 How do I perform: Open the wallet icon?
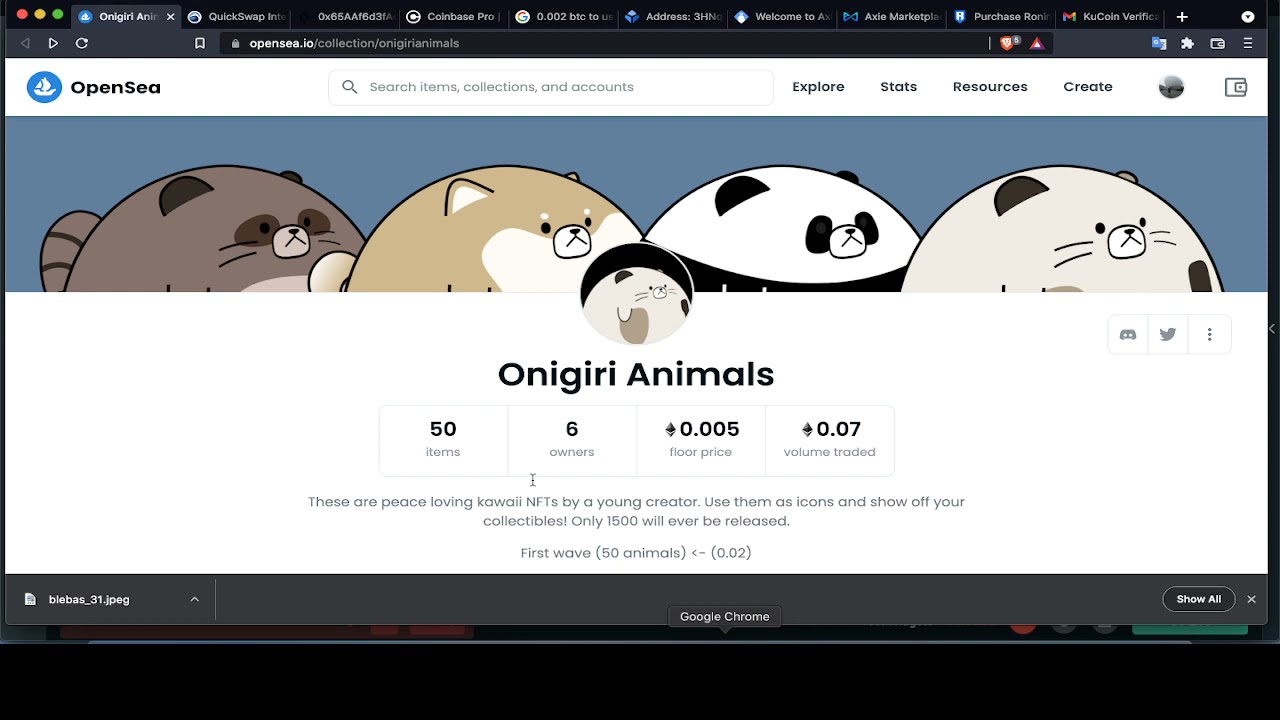pos(1236,87)
